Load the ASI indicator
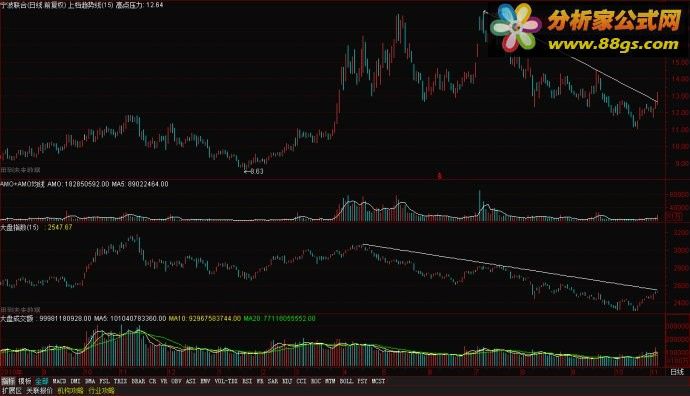Screen dimensions: 690x396 point(191,381)
